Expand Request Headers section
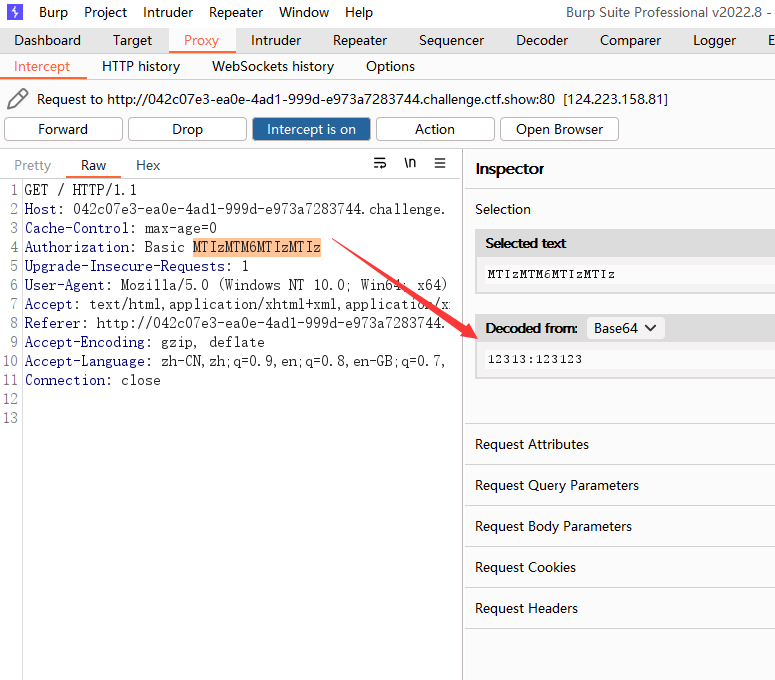 [x=620, y=608]
